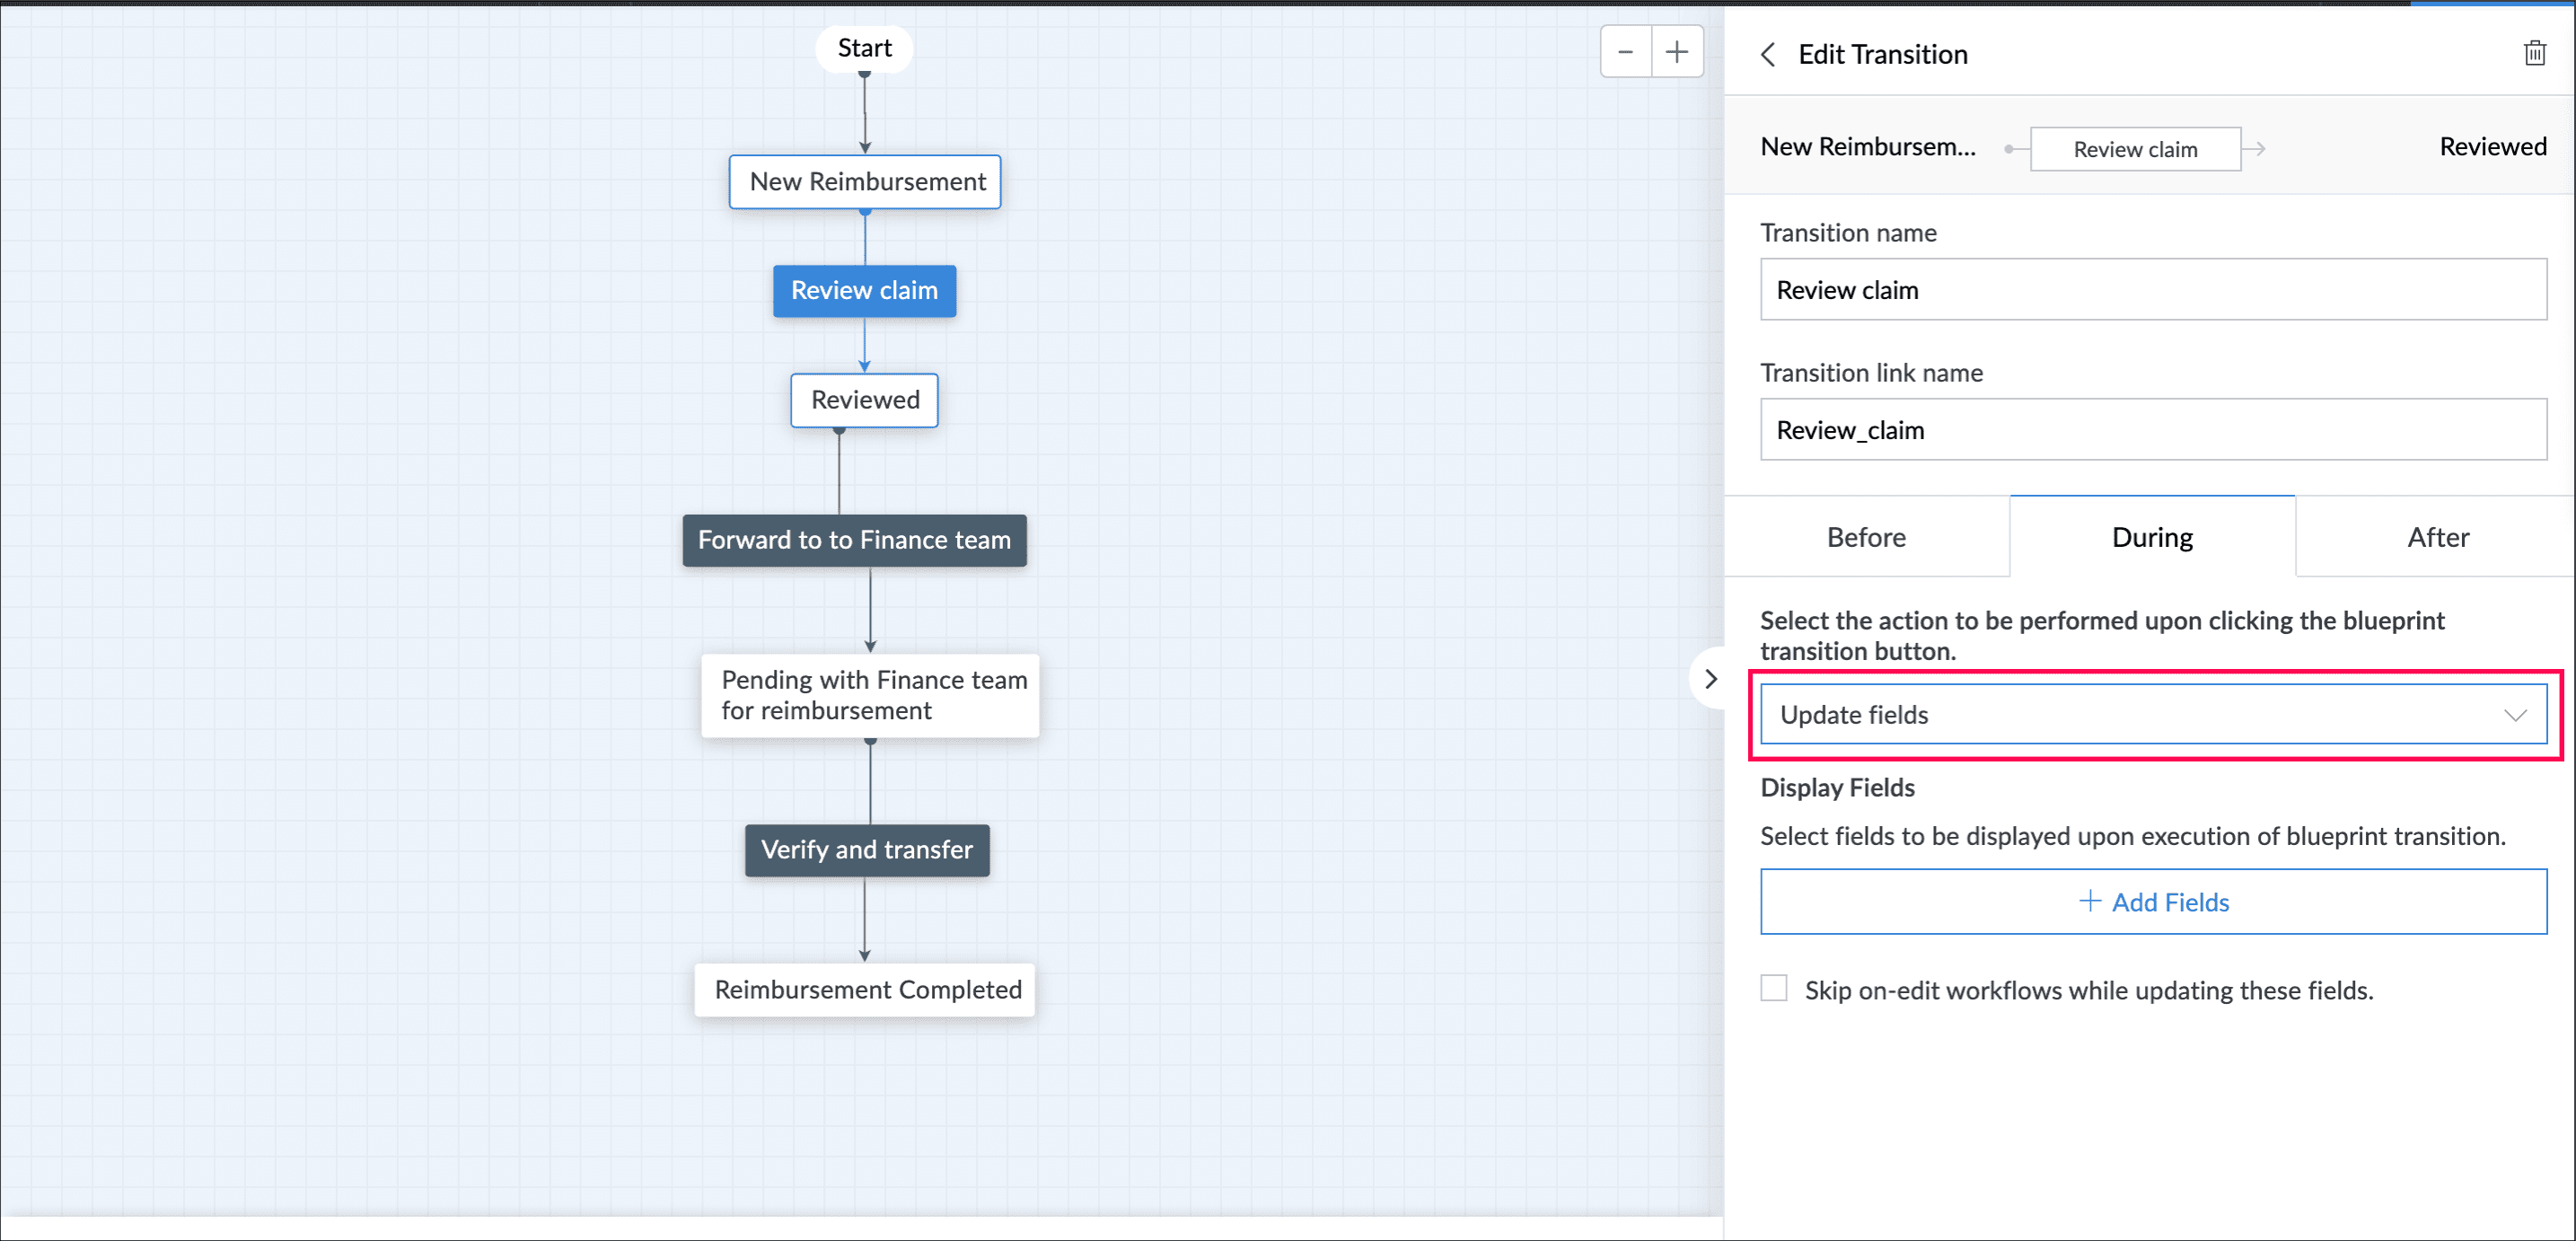Delete transition using the trash icon
This screenshot has width=2576, height=1241.
(2533, 54)
